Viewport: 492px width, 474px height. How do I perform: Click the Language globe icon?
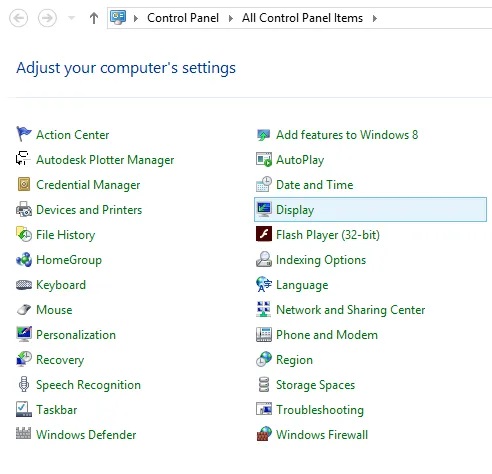[x=264, y=284]
